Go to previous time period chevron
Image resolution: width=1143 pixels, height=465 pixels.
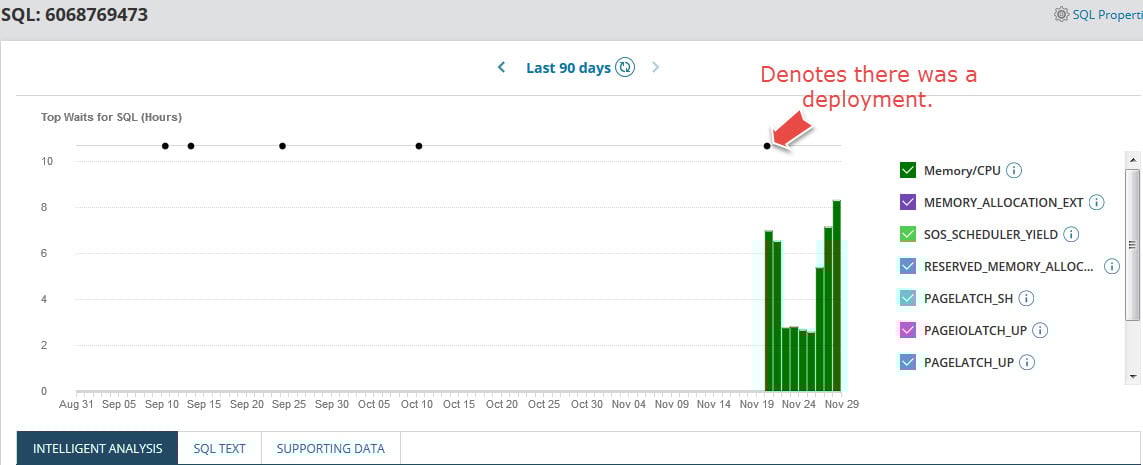(x=502, y=68)
